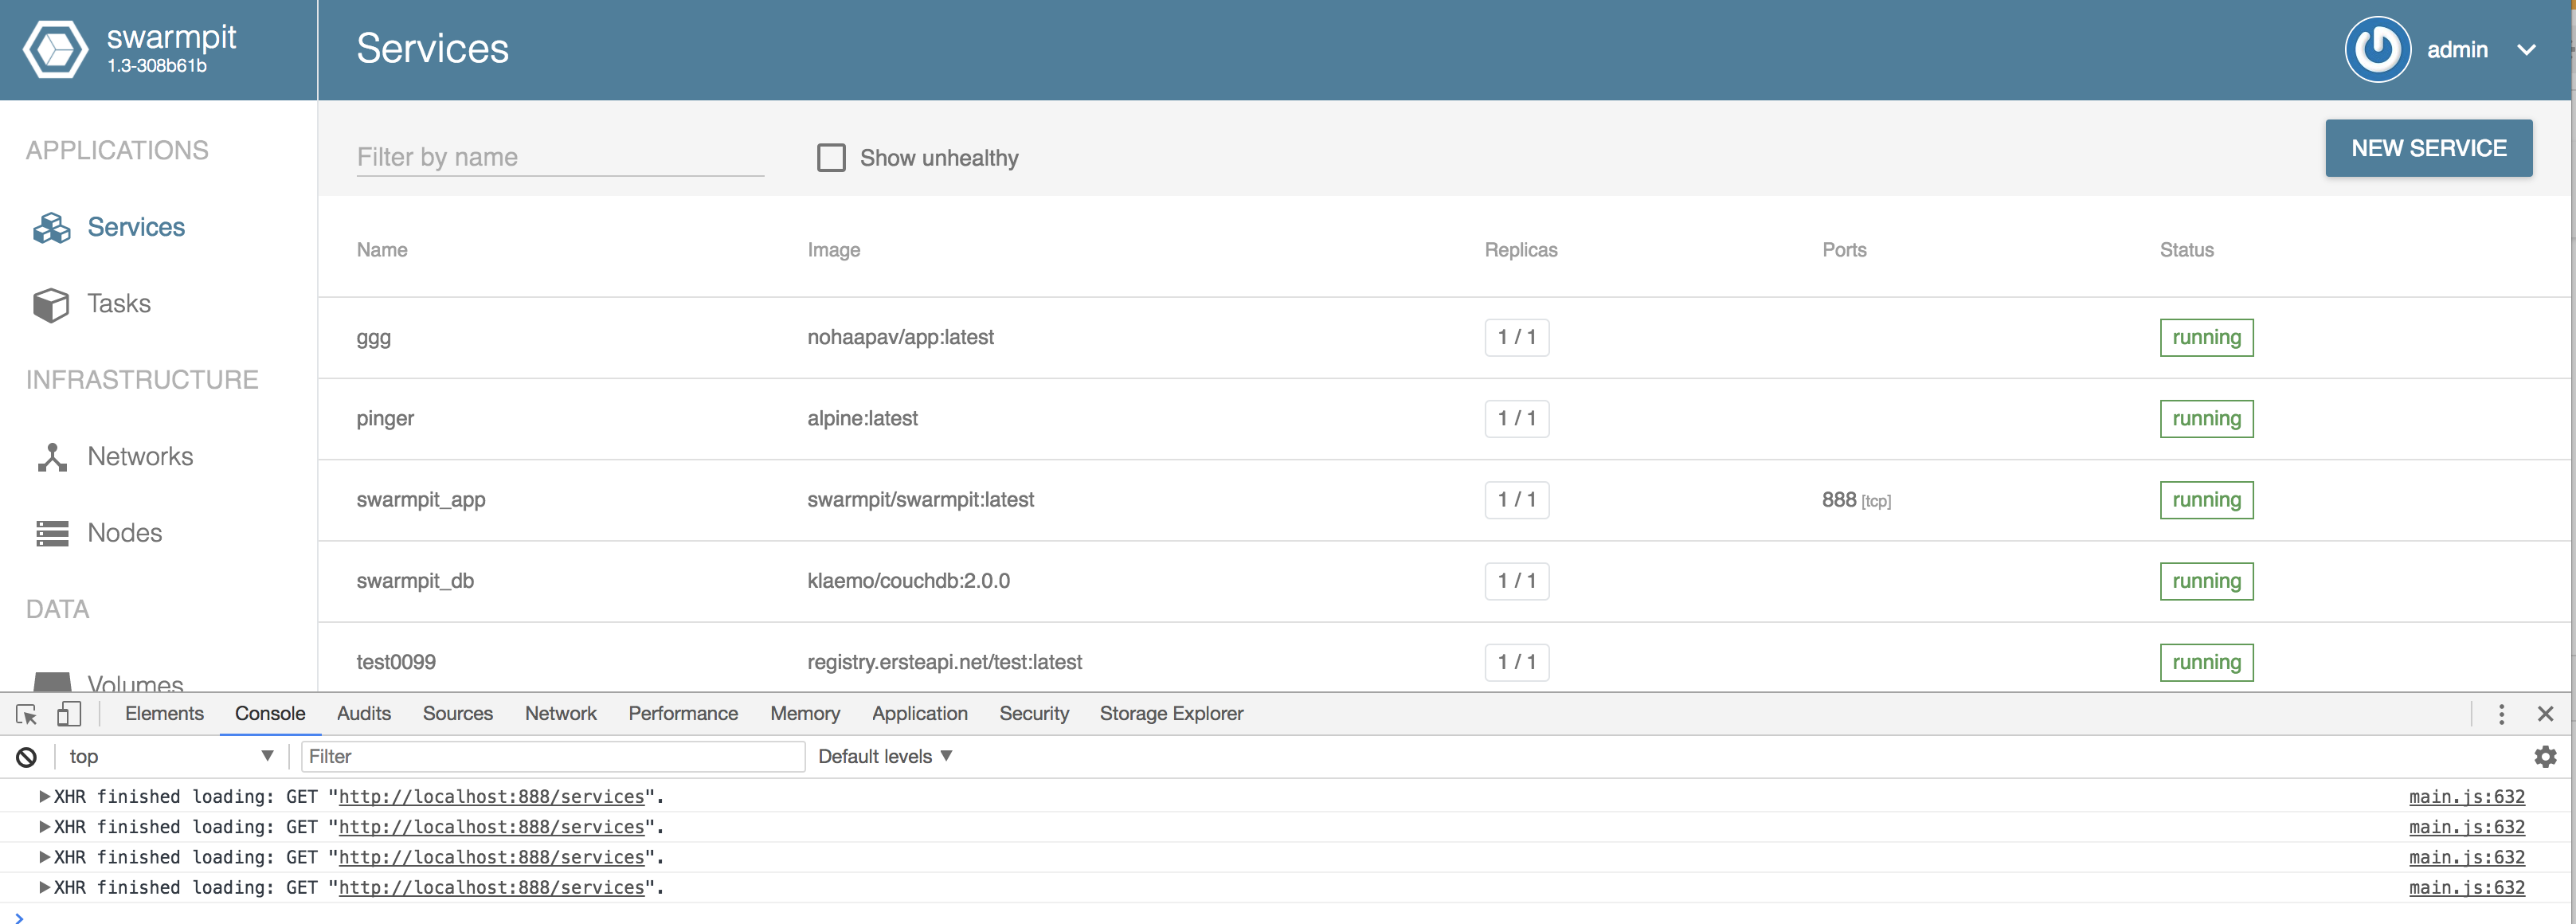This screenshot has width=2576, height=924.
Task: Switch to the Sources tab
Action: [x=458, y=714]
